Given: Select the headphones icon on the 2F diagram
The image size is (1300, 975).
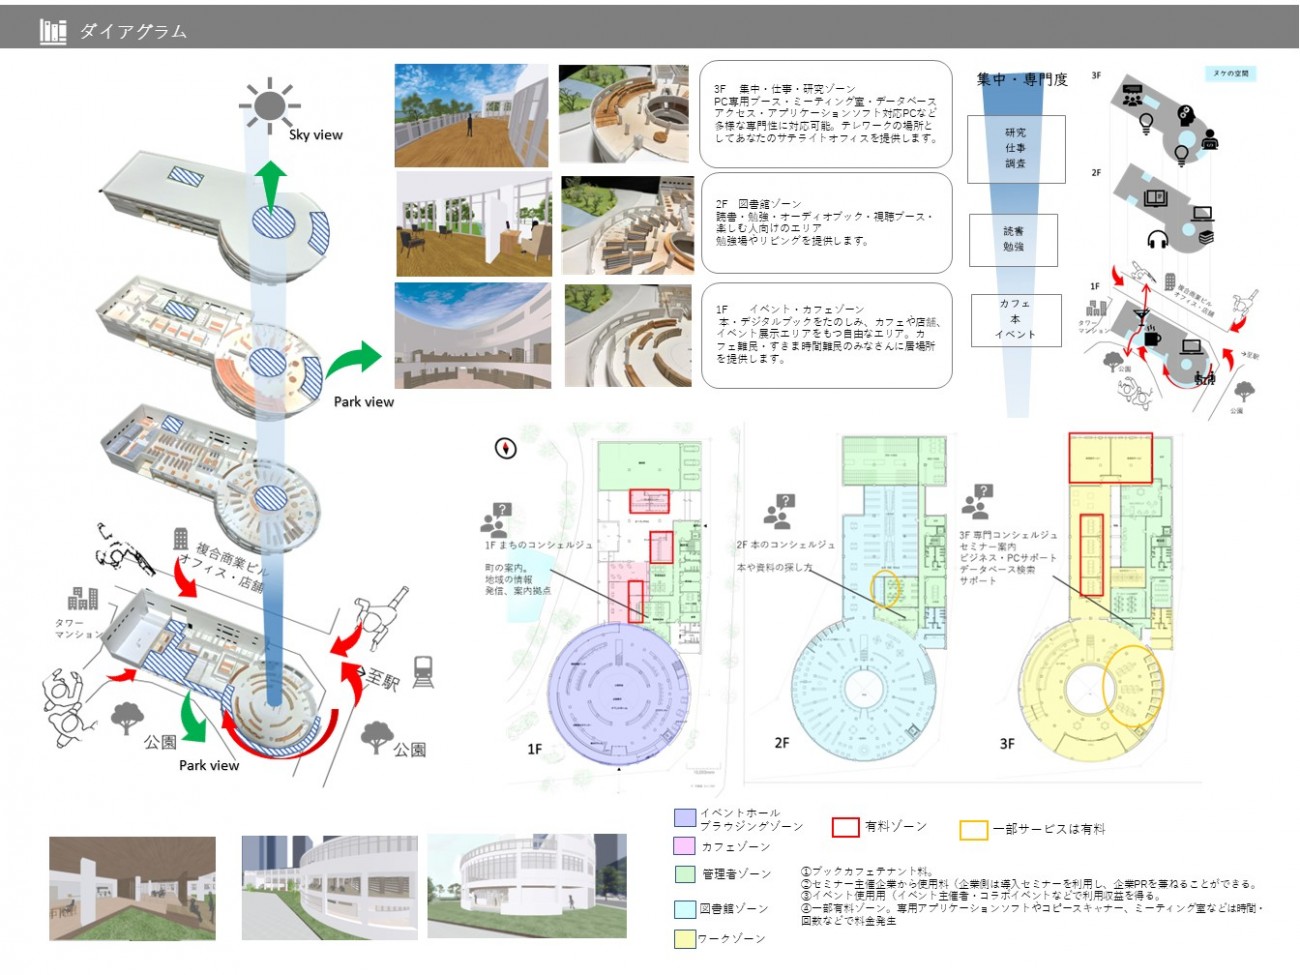Looking at the screenshot, I should 1158,239.
